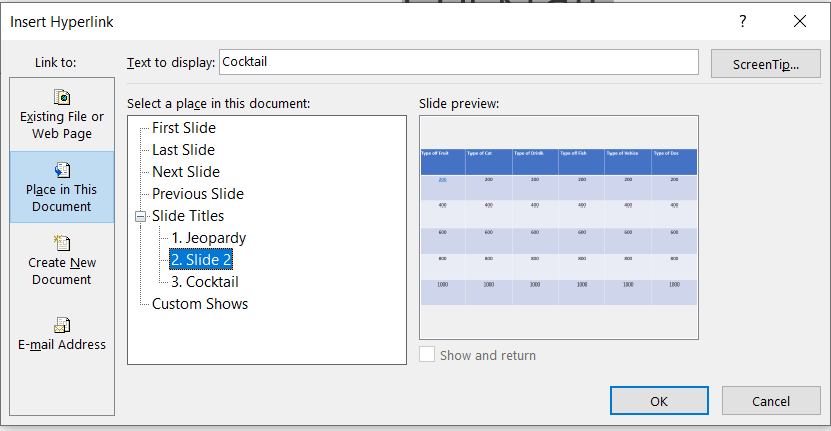Select Last Slide in the list
This screenshot has width=831, height=431.
(x=183, y=150)
